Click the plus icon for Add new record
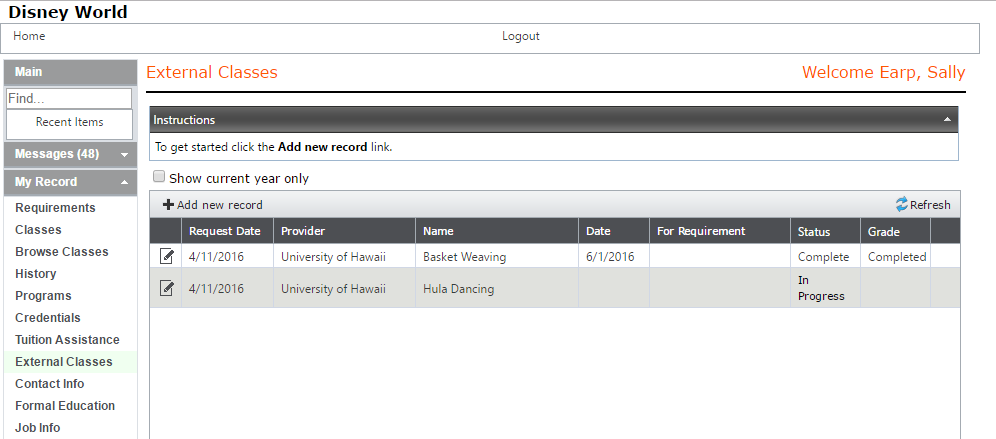996x439 pixels. (168, 205)
